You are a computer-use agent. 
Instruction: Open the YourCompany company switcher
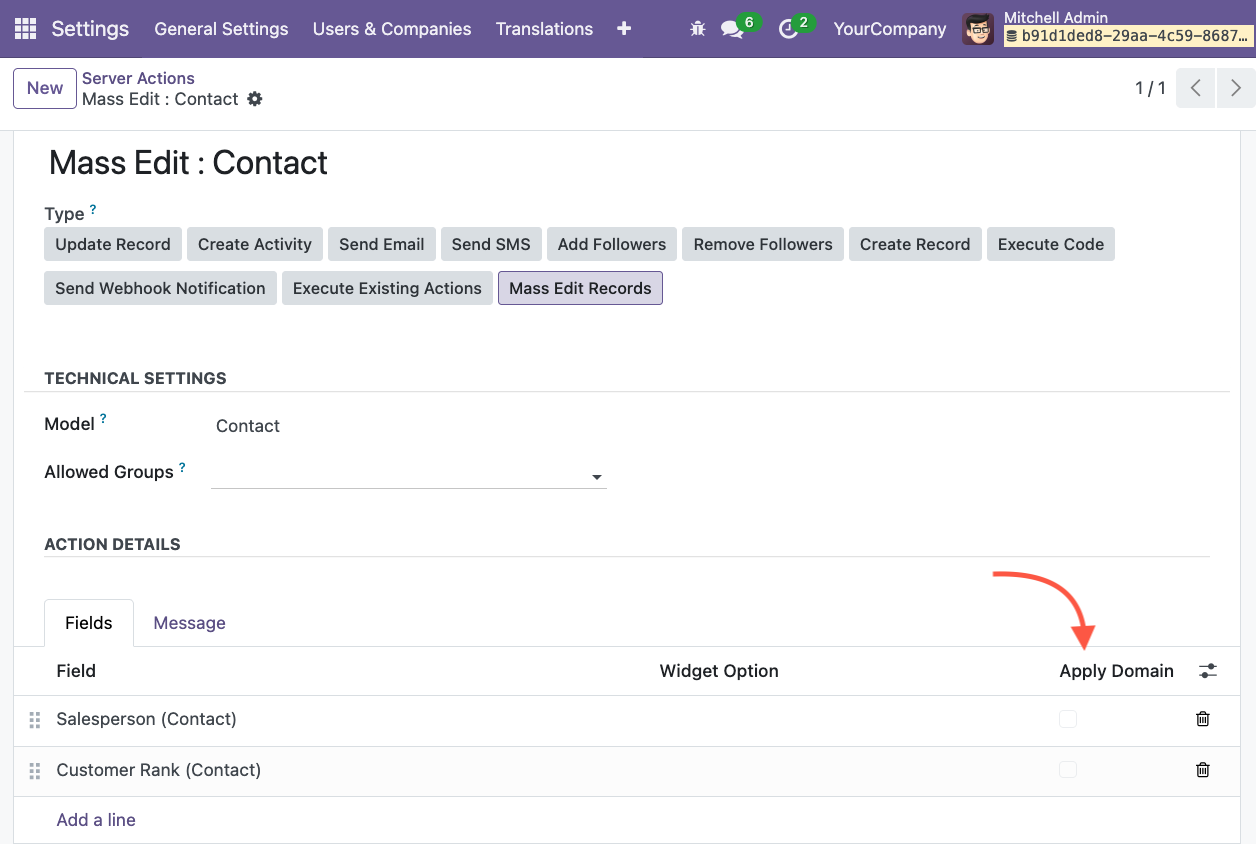(x=890, y=29)
